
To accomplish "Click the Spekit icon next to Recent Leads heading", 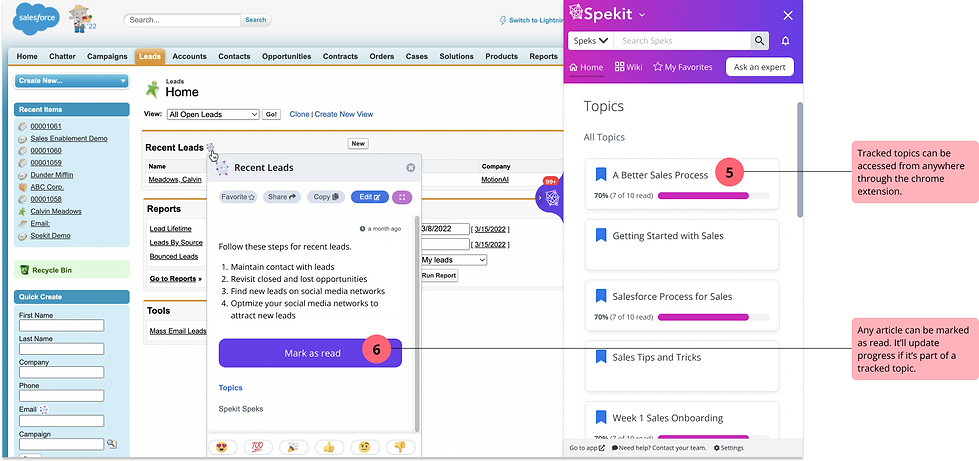I will pyautogui.click(x=210, y=147).
